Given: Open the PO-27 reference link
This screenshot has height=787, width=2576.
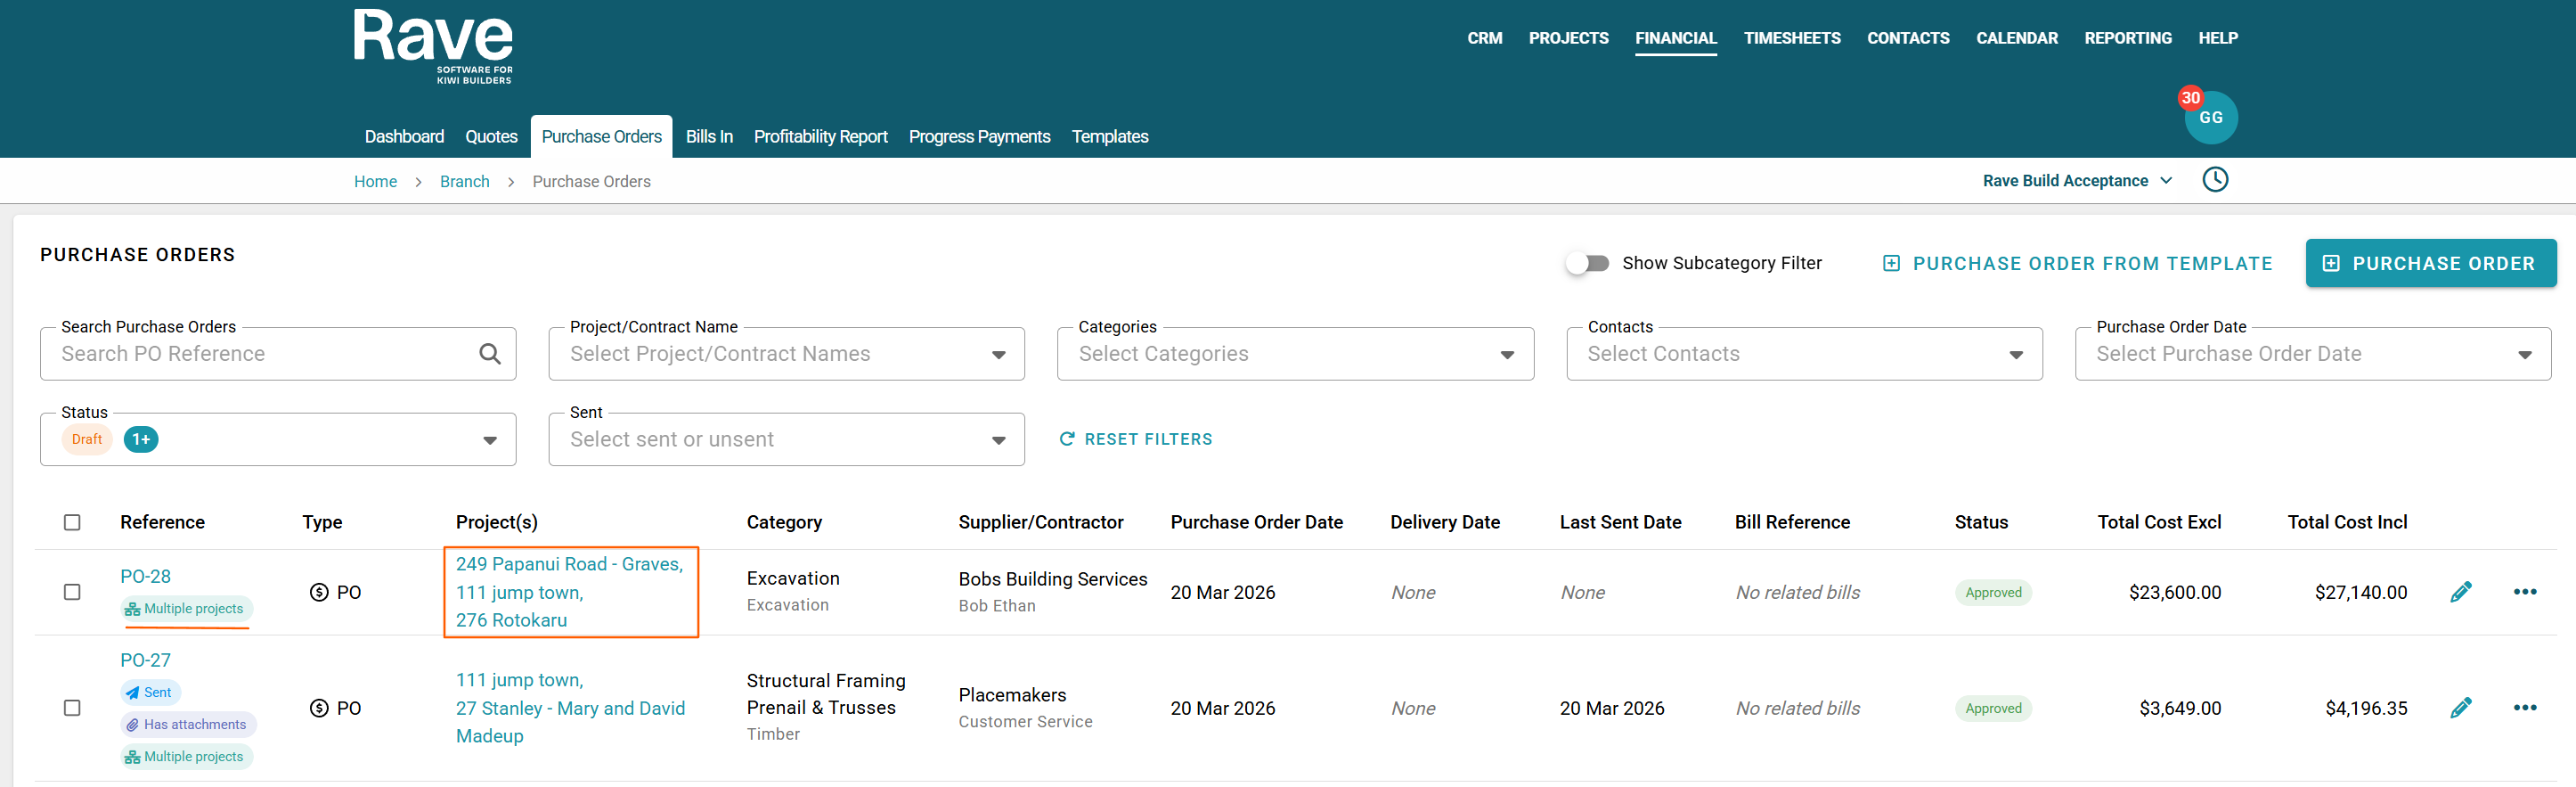Looking at the screenshot, I should point(145,660).
